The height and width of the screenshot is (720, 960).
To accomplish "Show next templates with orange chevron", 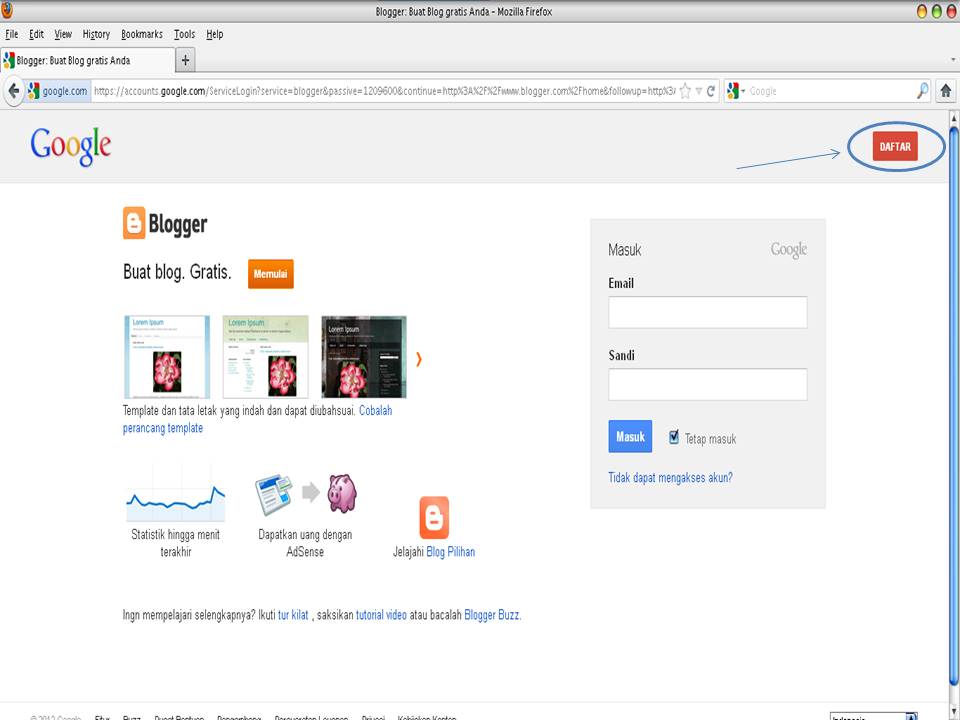I will [x=419, y=359].
